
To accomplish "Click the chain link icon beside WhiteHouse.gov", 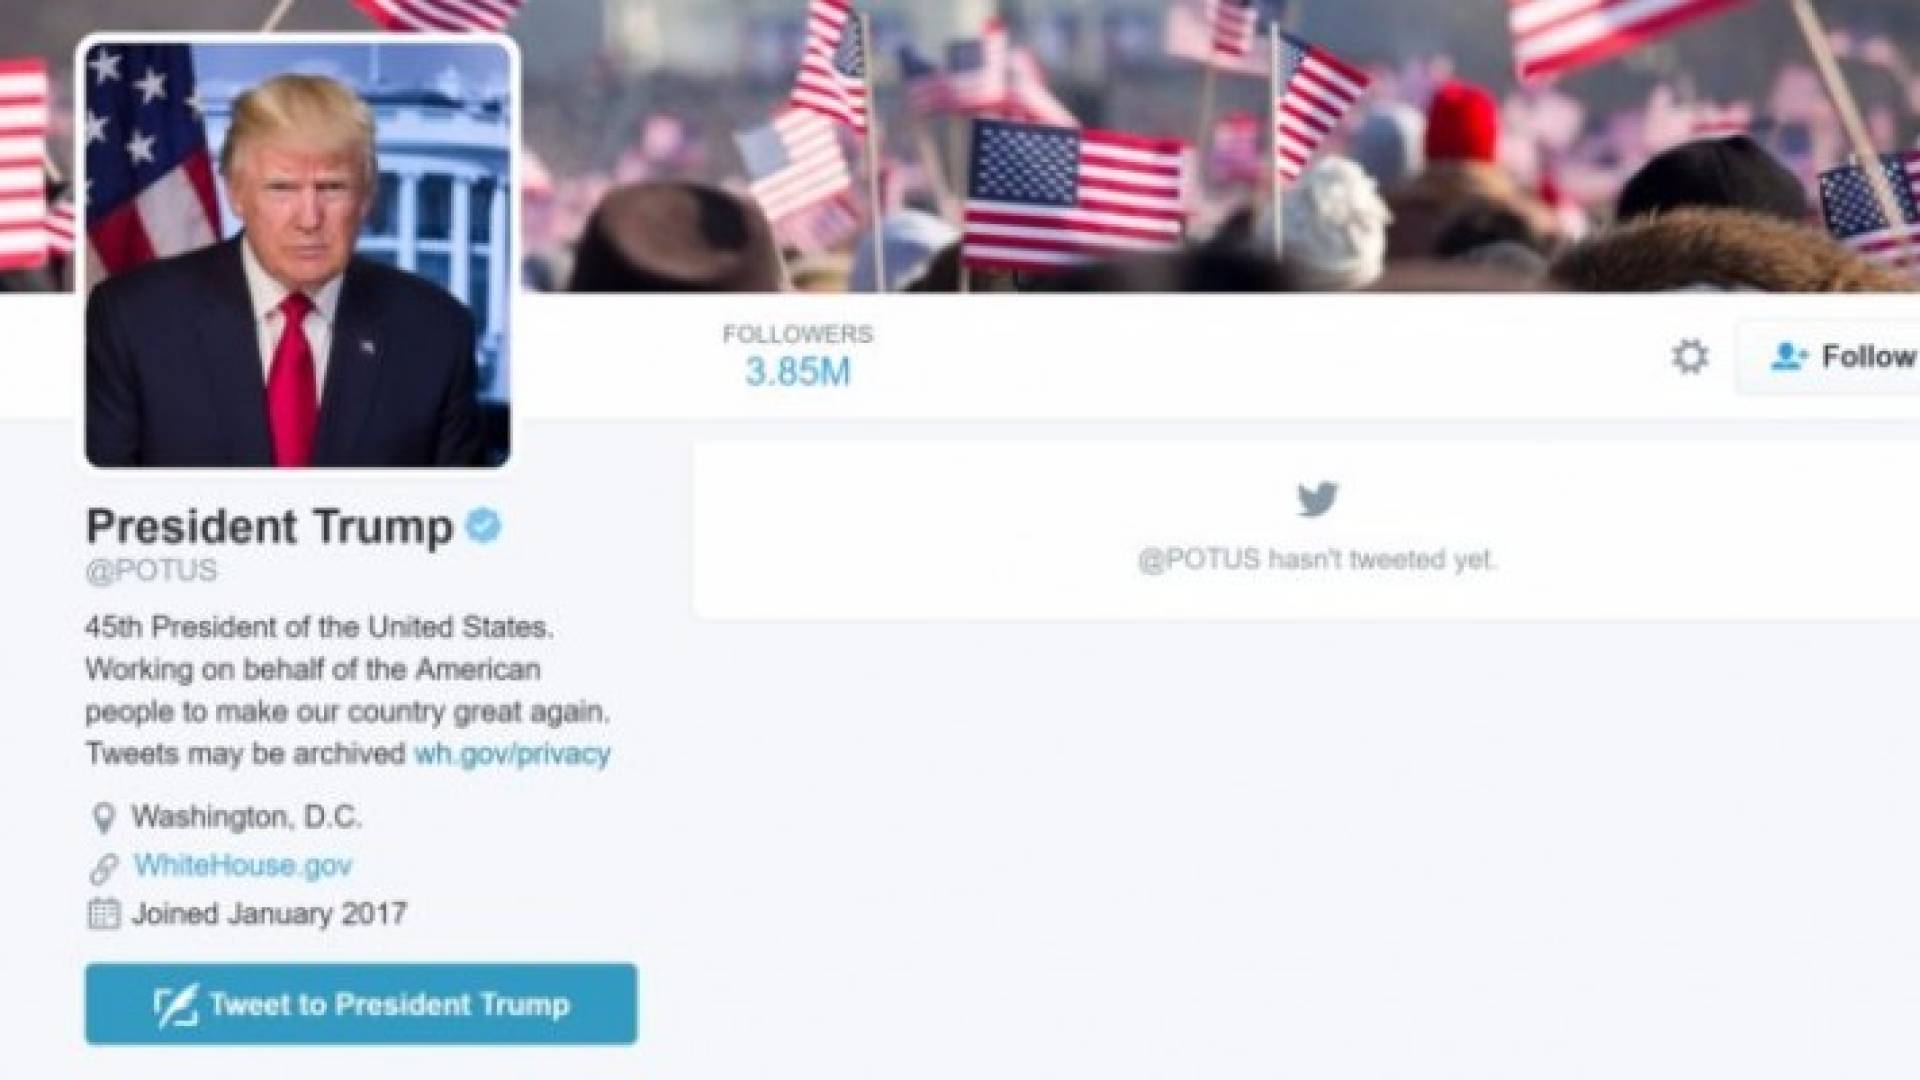I will [103, 867].
